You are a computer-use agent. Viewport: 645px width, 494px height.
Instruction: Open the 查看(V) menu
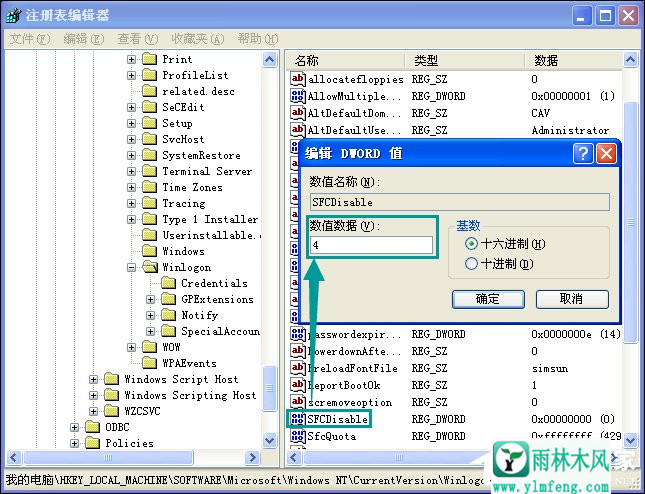click(x=137, y=39)
